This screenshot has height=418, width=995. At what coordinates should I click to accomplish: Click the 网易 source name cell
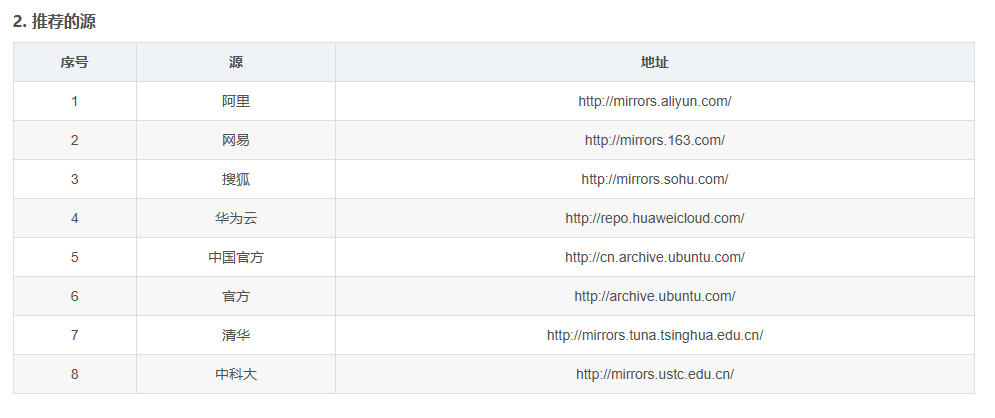click(236, 140)
